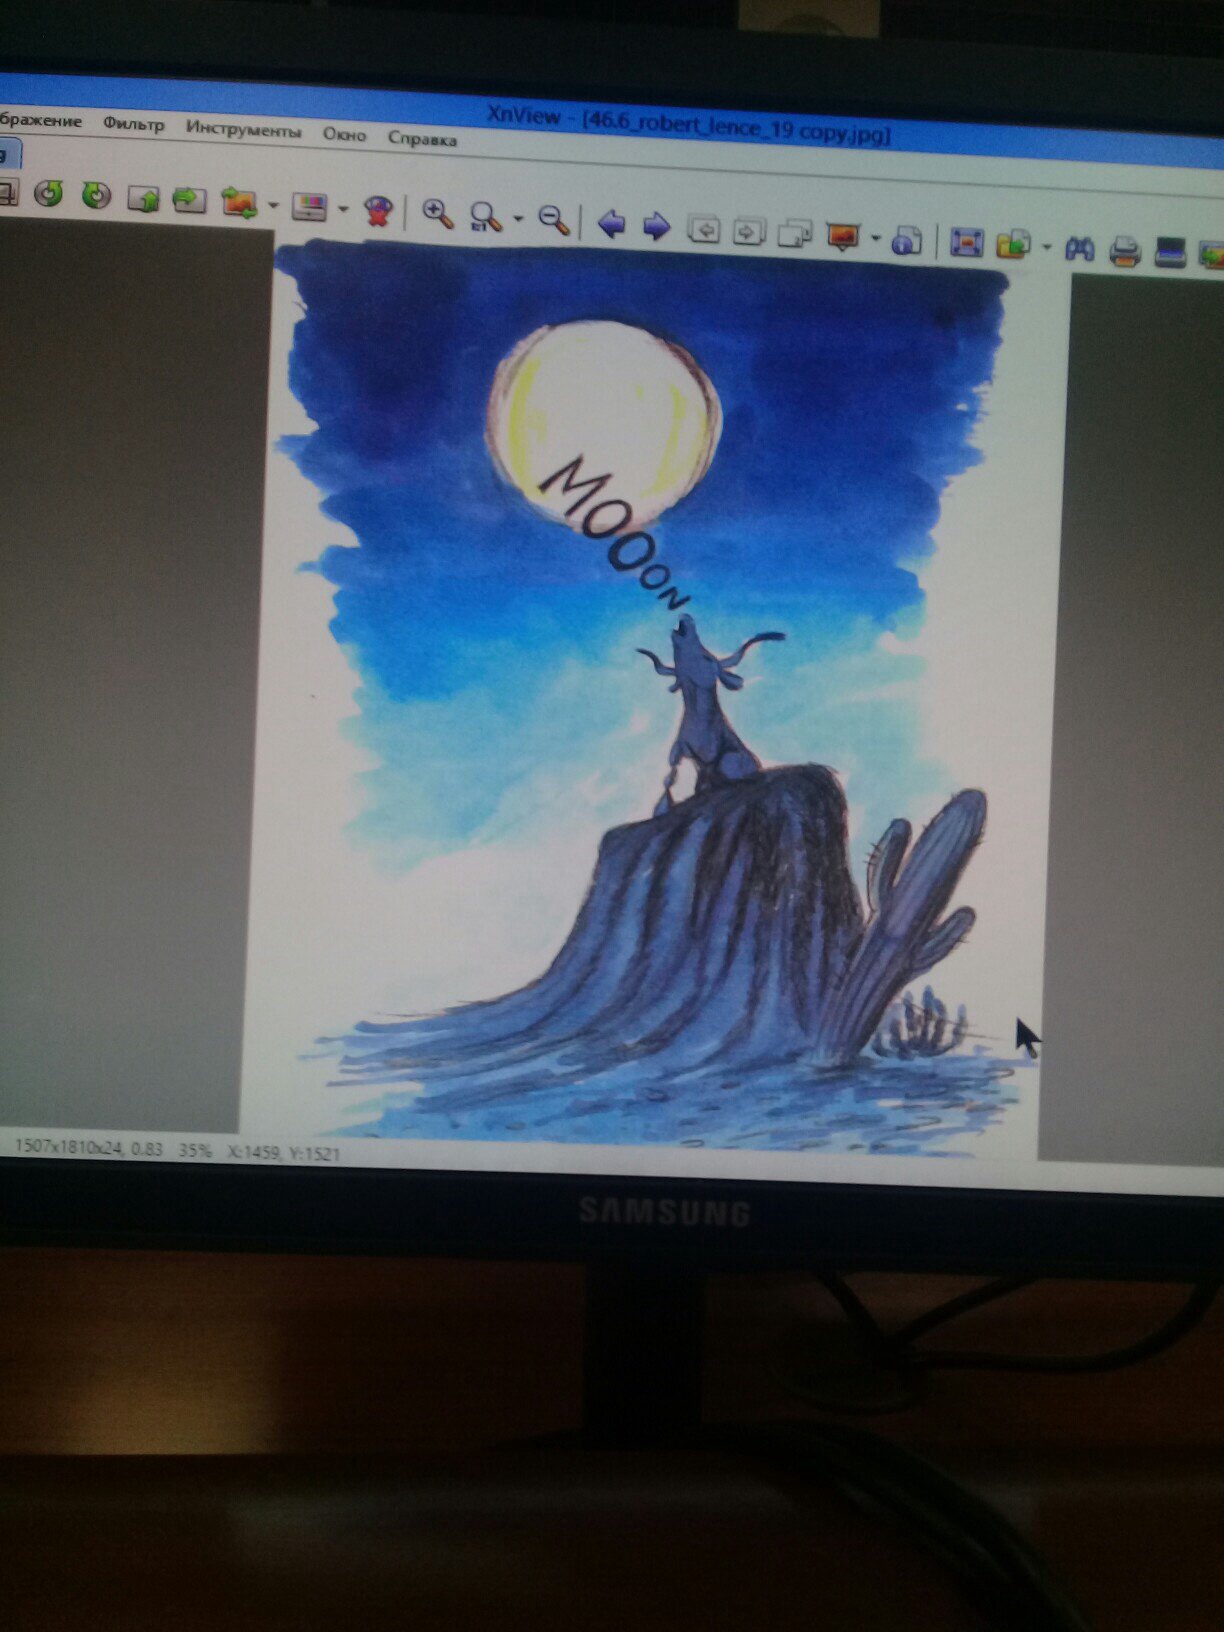
Task: Open the Фильтр menu
Action: coord(133,124)
